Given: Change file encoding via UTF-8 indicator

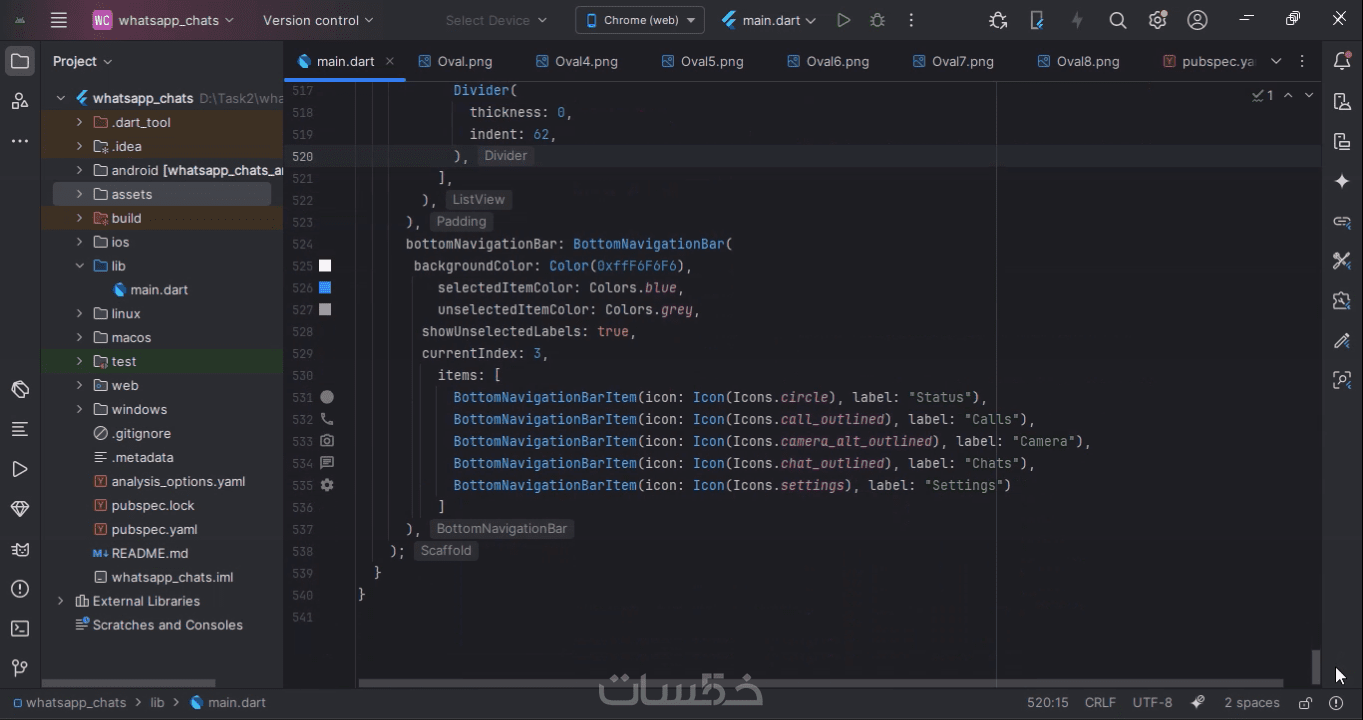Looking at the screenshot, I should (x=1152, y=703).
